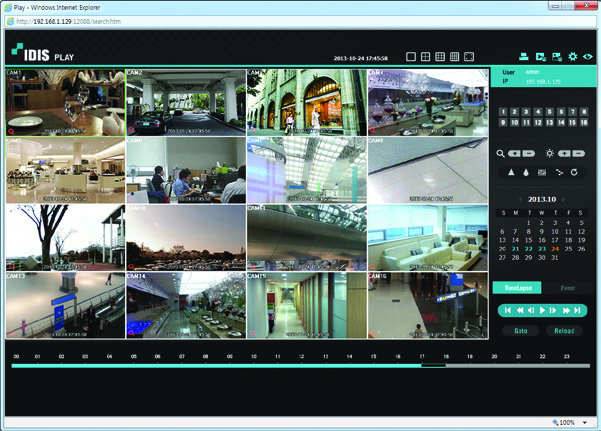Click the brightness sun icon
Image resolution: width=601 pixels, height=431 pixels.
(x=549, y=153)
